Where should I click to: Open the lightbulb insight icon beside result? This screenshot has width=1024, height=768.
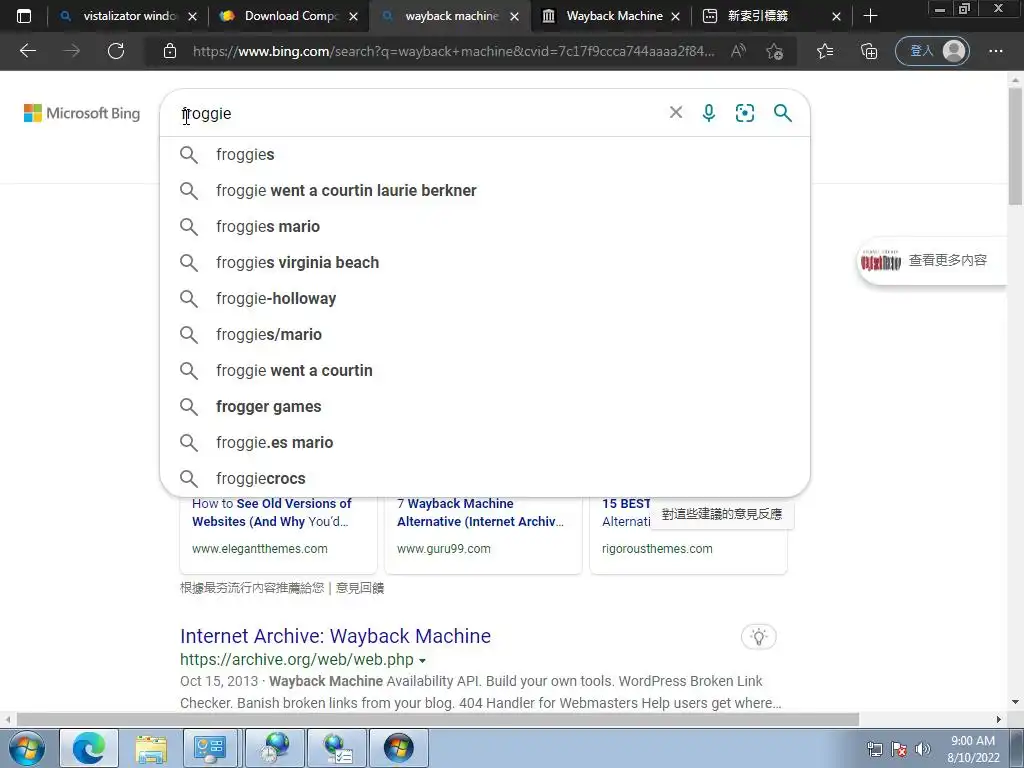[759, 637]
